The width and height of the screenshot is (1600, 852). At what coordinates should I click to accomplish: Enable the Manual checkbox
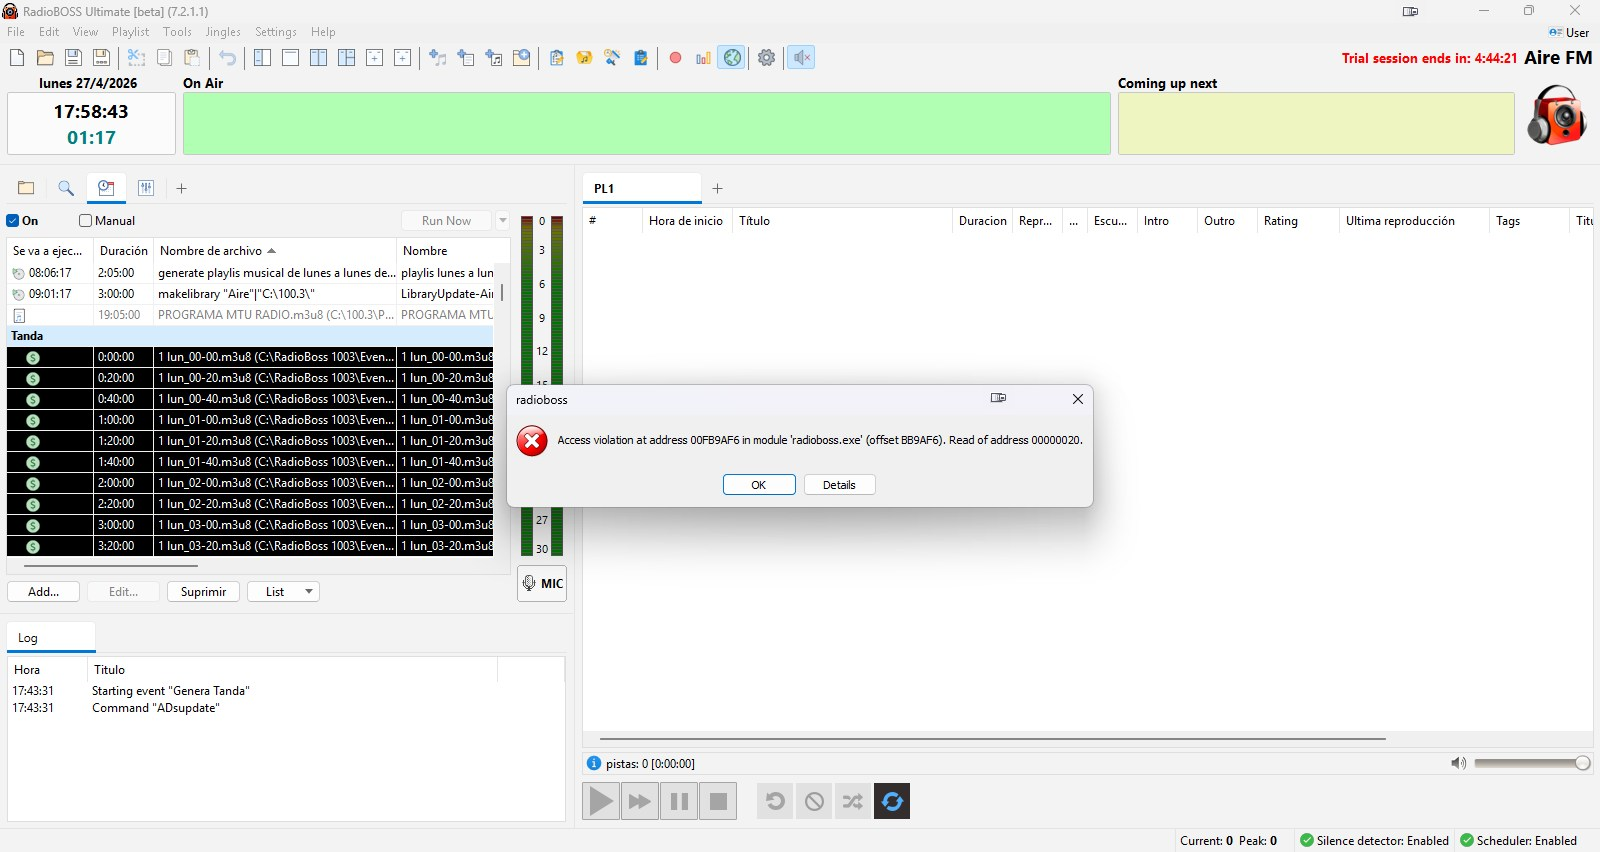click(86, 221)
